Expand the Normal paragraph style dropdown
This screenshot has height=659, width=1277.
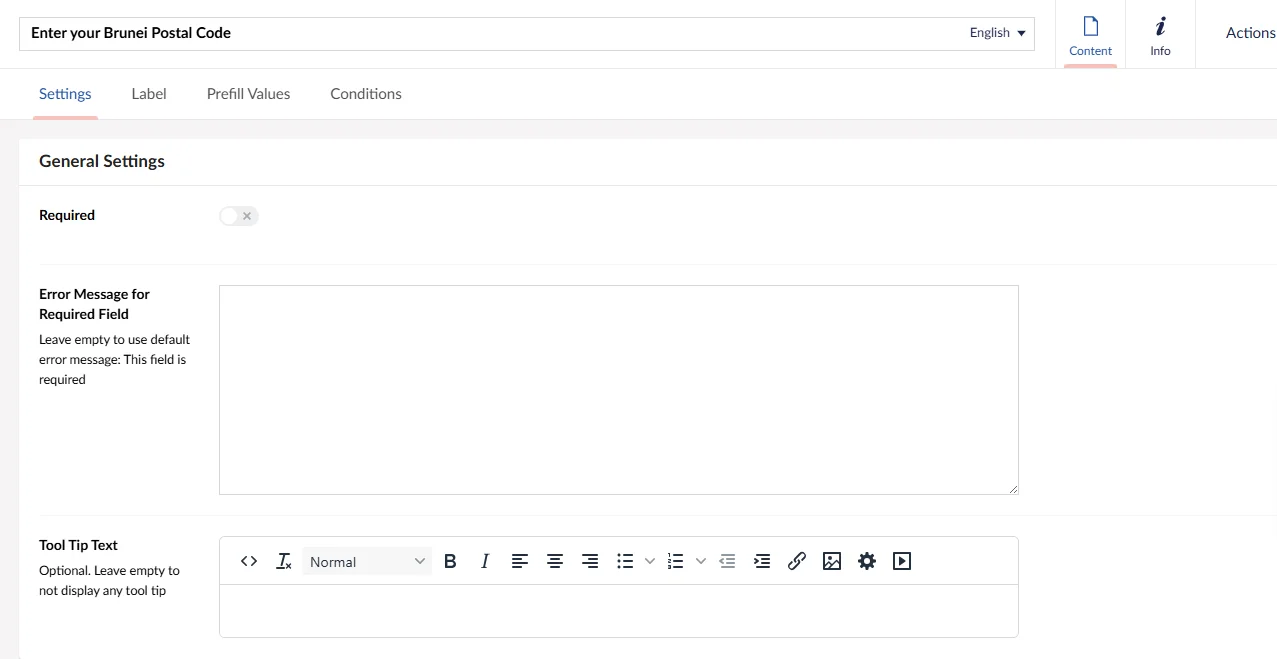367,562
